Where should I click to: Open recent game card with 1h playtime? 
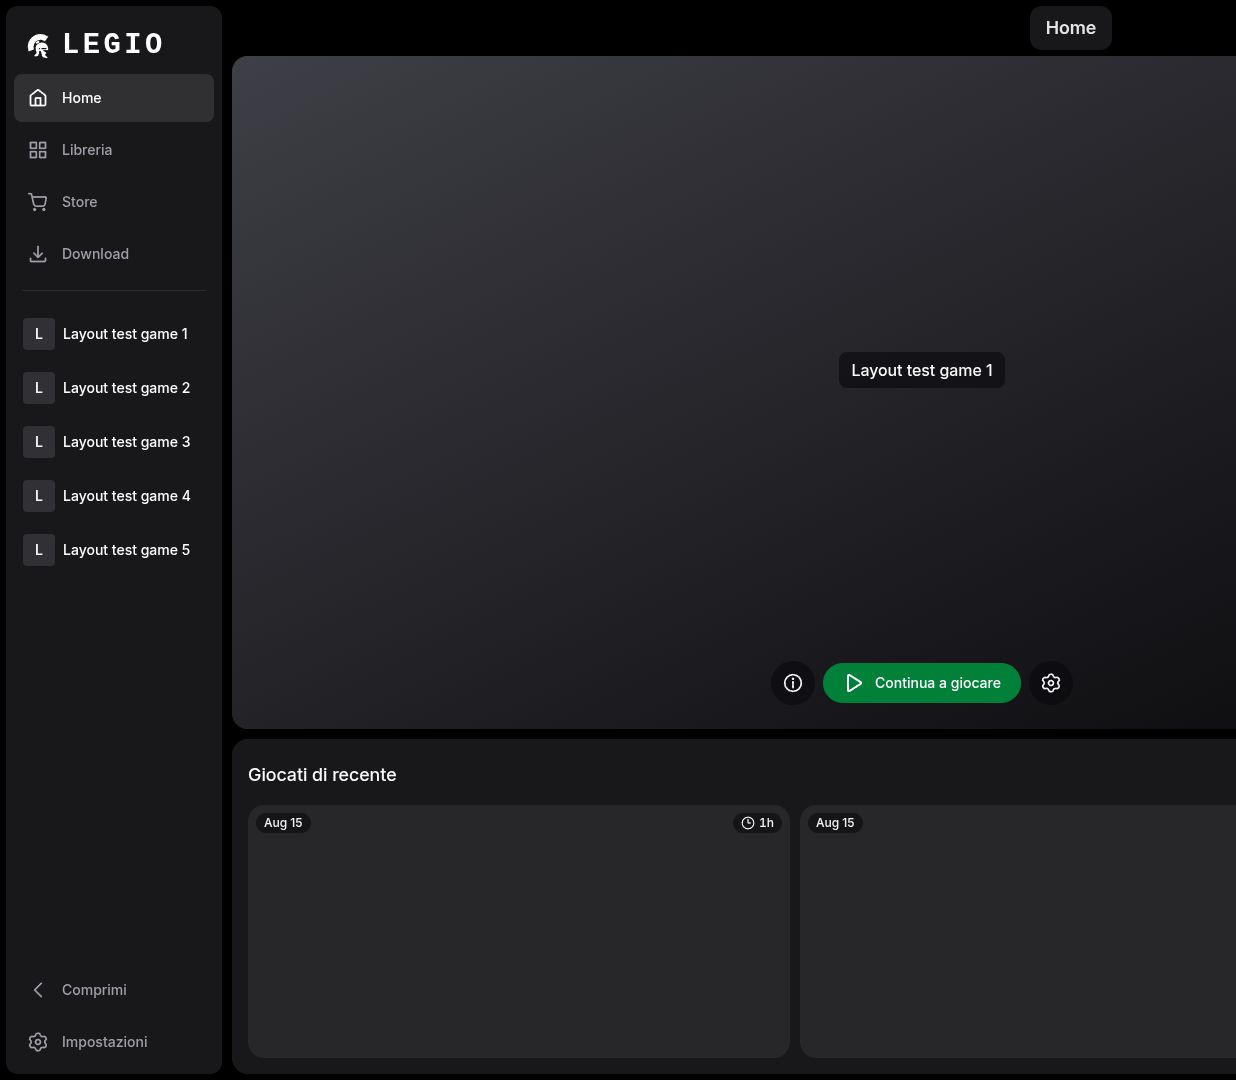519,931
